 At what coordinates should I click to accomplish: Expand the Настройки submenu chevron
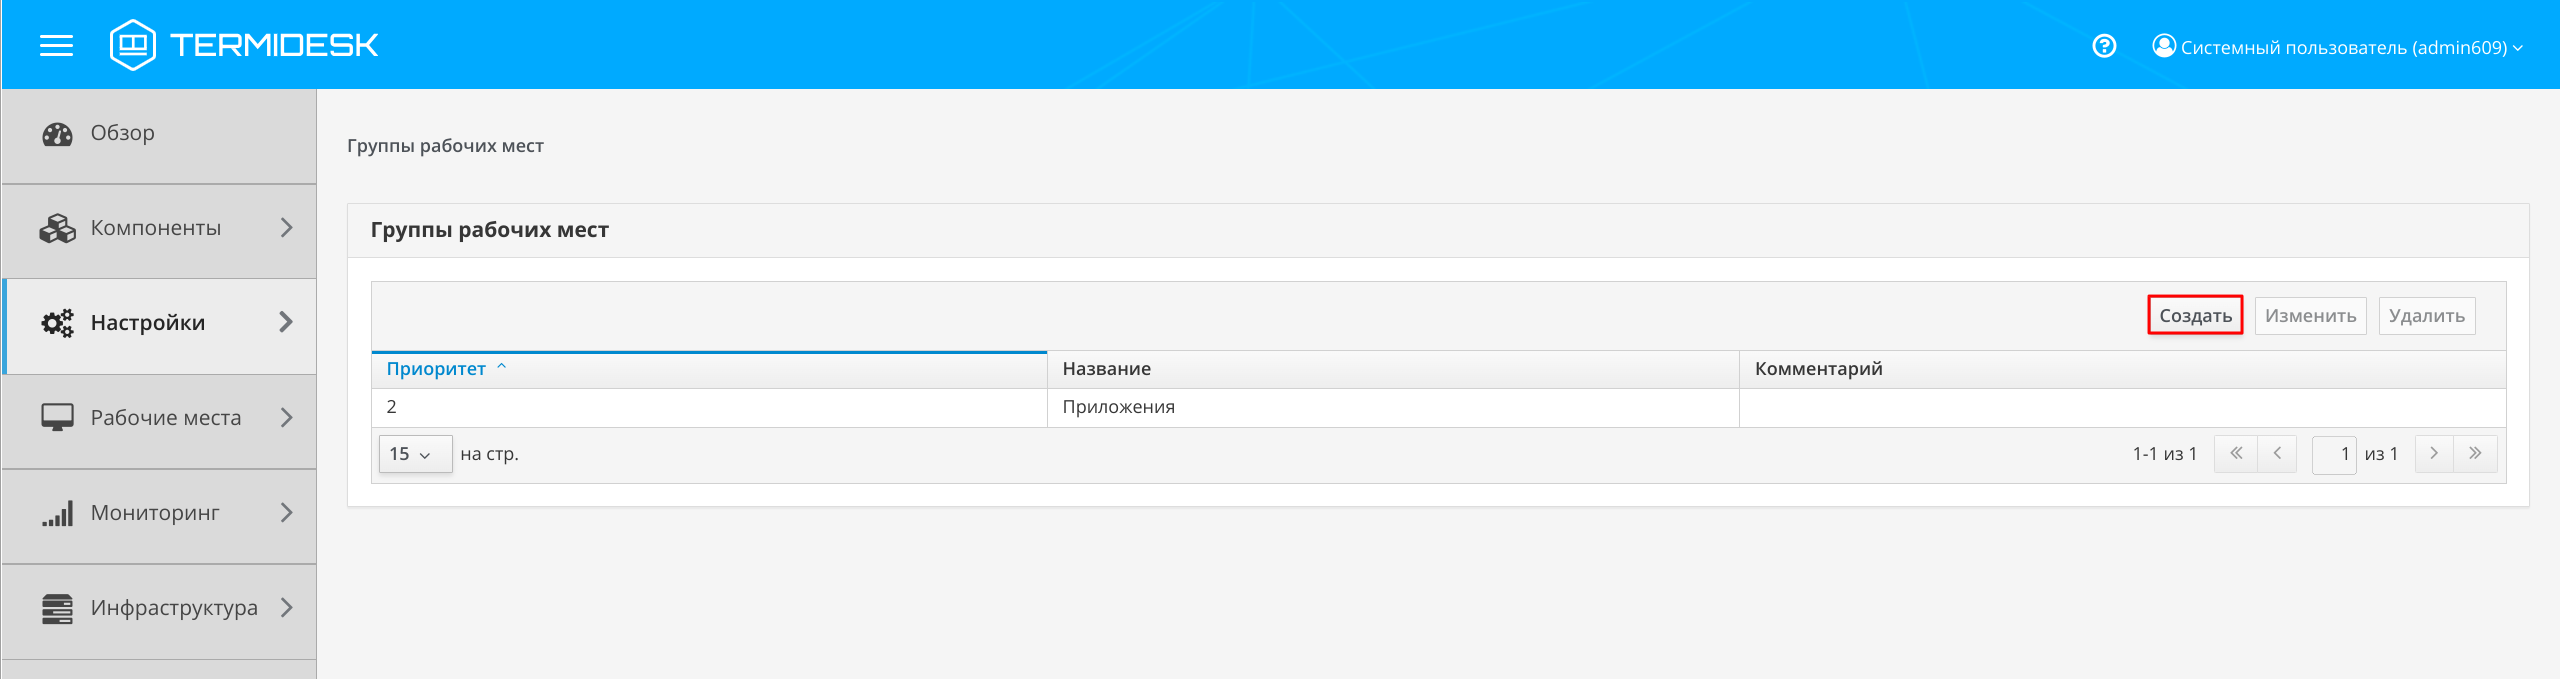click(x=287, y=322)
